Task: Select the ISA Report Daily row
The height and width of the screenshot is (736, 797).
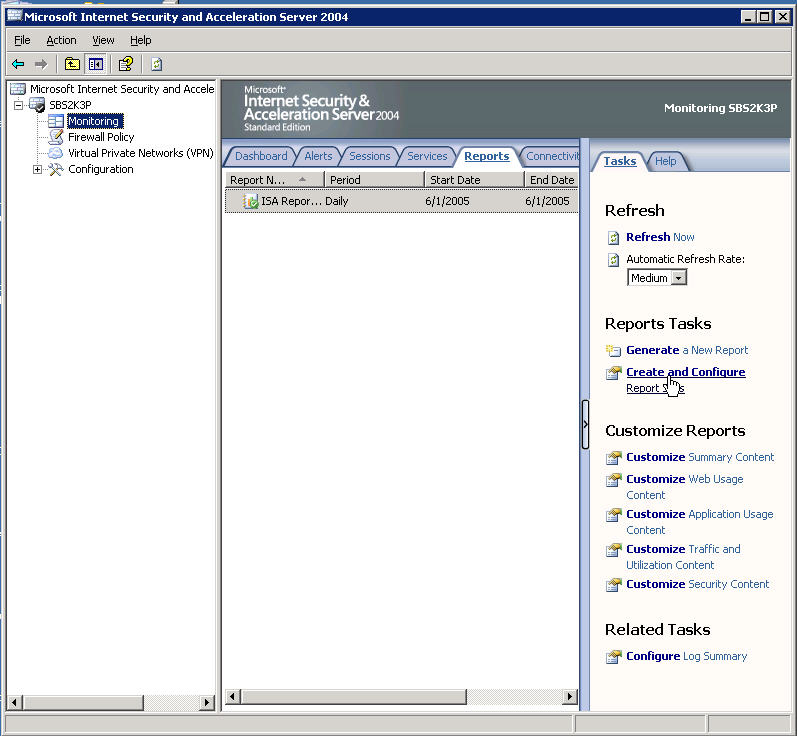Action: (x=402, y=201)
